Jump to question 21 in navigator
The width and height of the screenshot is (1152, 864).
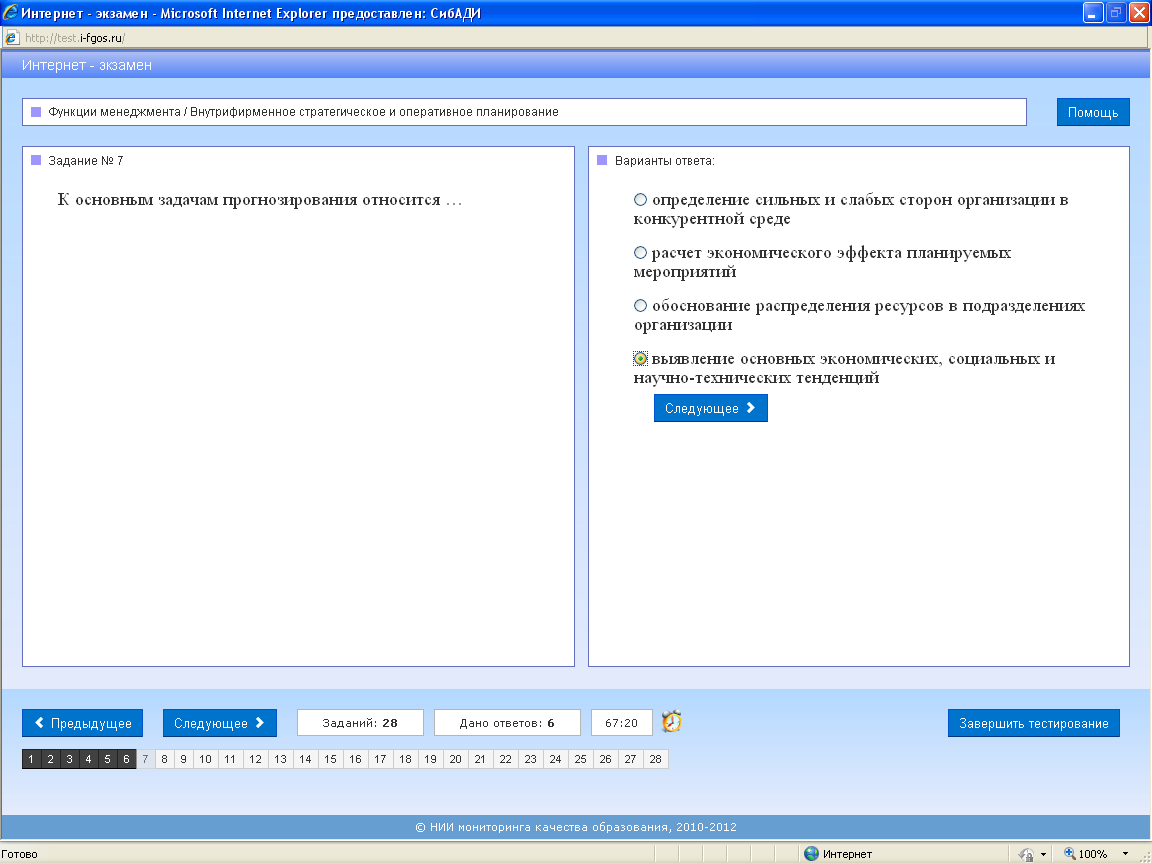click(480, 759)
